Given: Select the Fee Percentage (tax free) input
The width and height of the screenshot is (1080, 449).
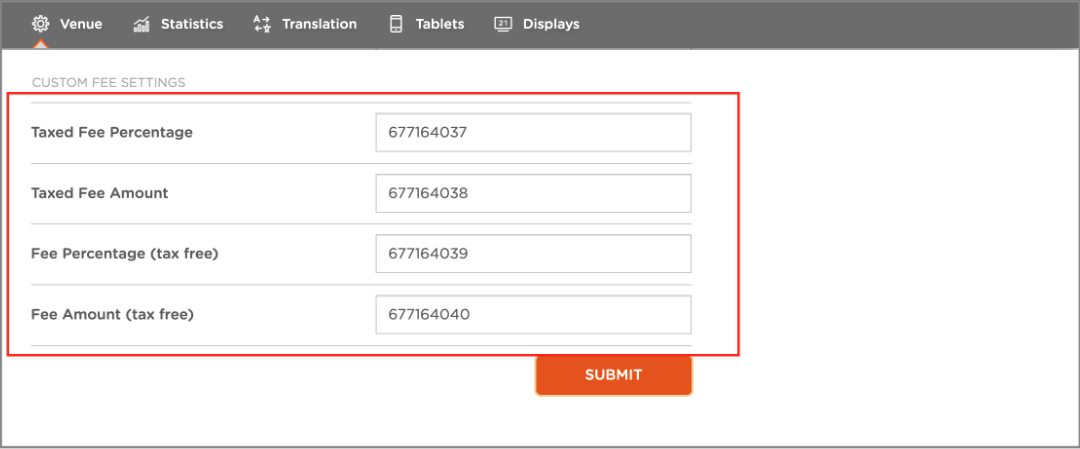Looking at the screenshot, I should click(x=533, y=253).
